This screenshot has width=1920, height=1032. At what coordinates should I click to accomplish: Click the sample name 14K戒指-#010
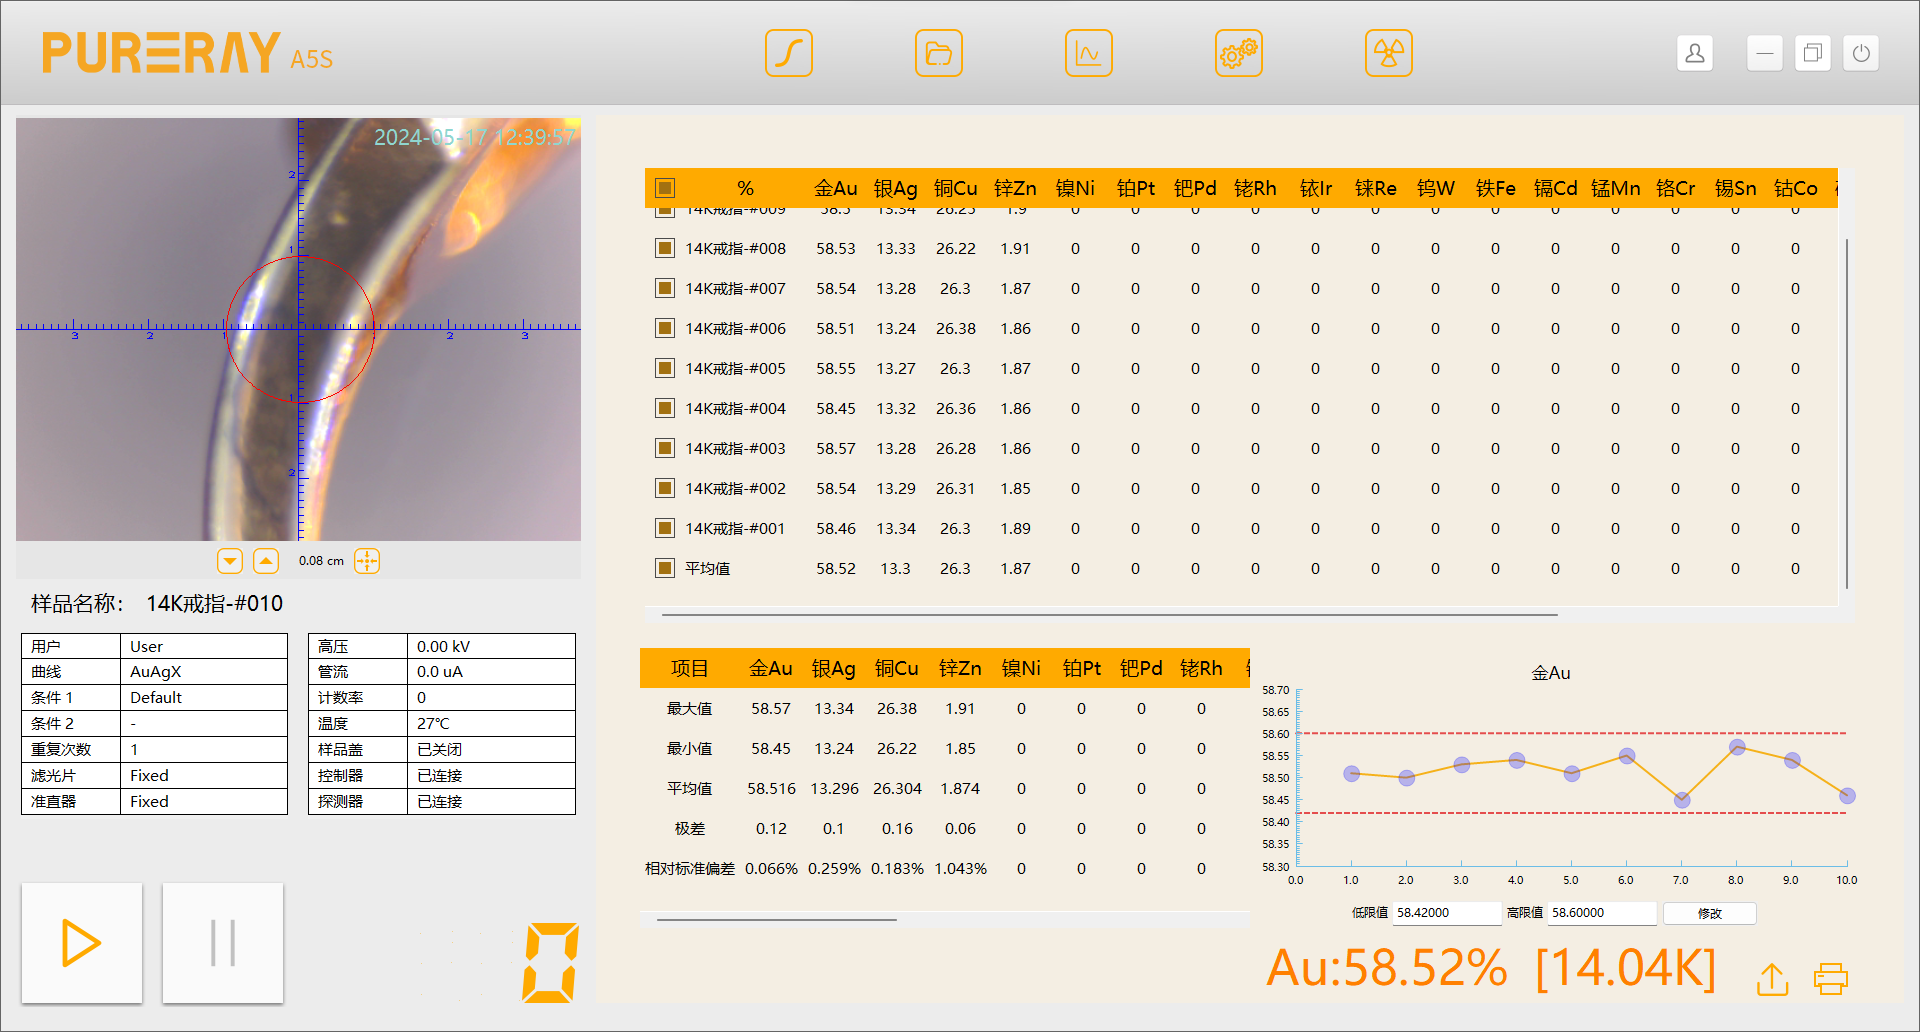(215, 604)
